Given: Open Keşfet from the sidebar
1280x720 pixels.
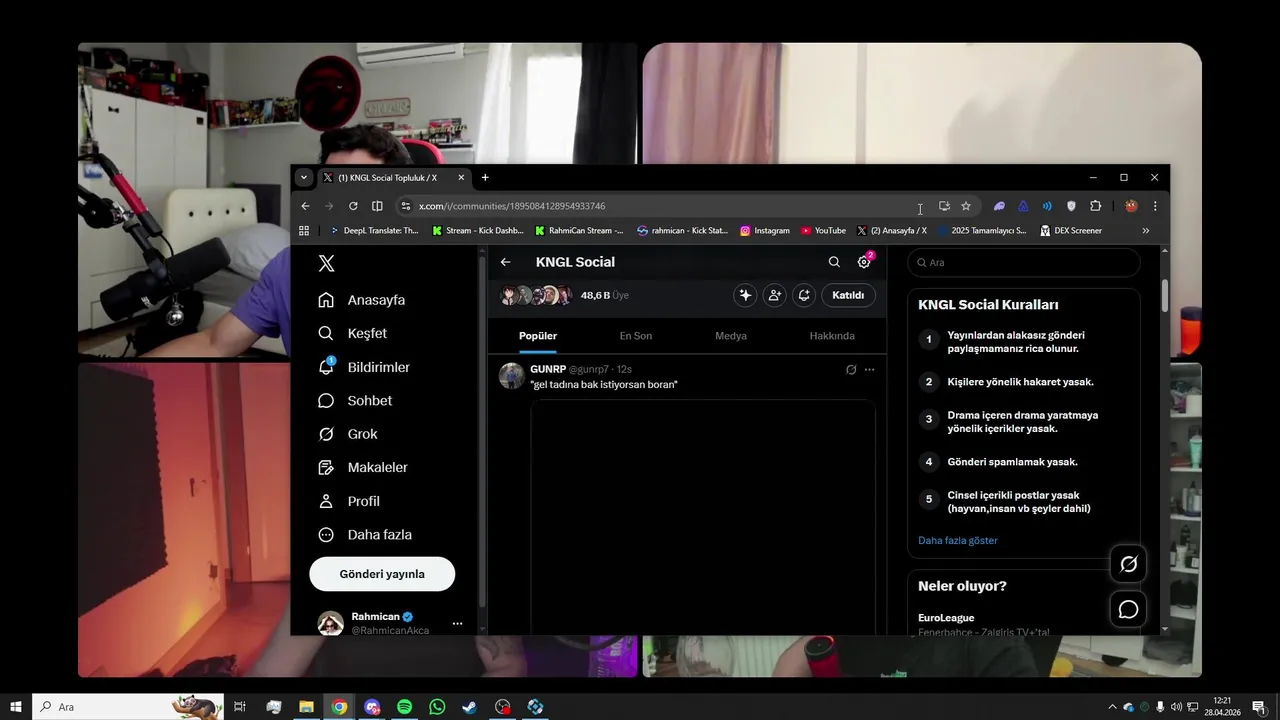Looking at the screenshot, I should coord(352,333).
